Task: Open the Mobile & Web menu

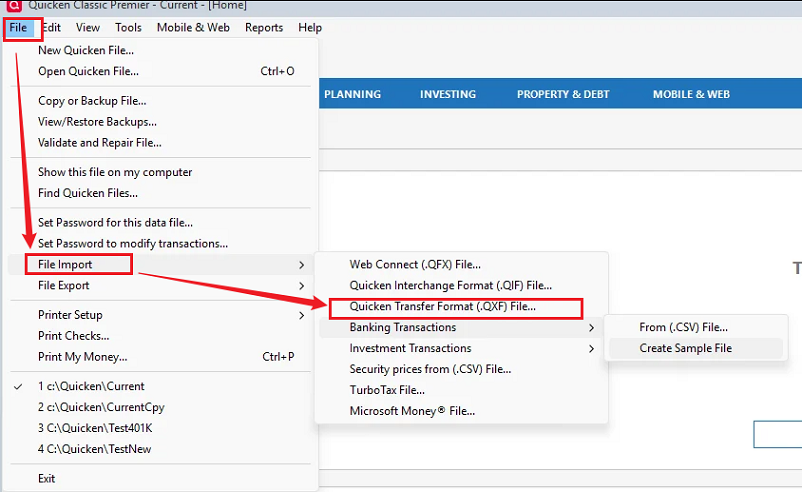Action: 193,28
